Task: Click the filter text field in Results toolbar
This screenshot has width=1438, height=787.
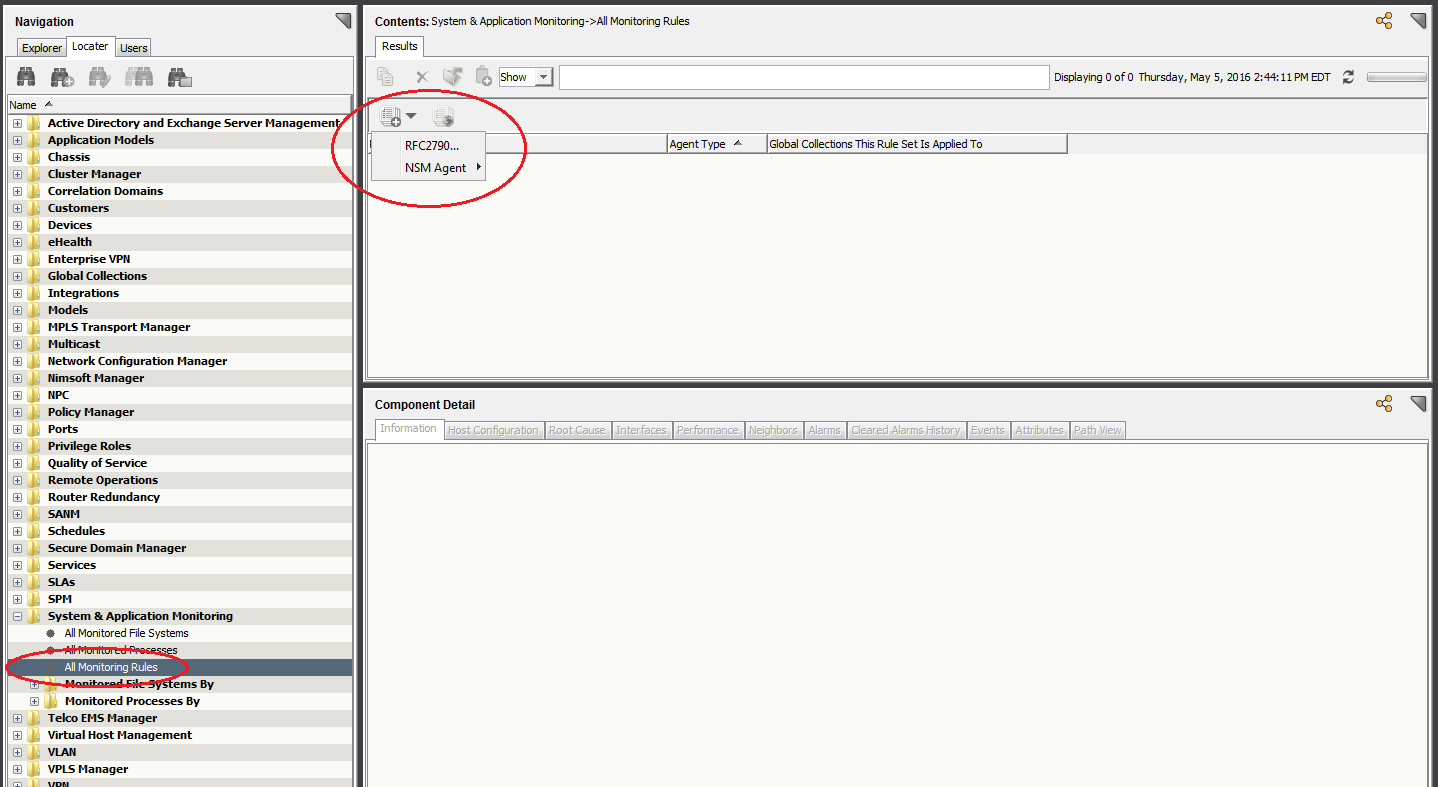Action: coord(804,77)
